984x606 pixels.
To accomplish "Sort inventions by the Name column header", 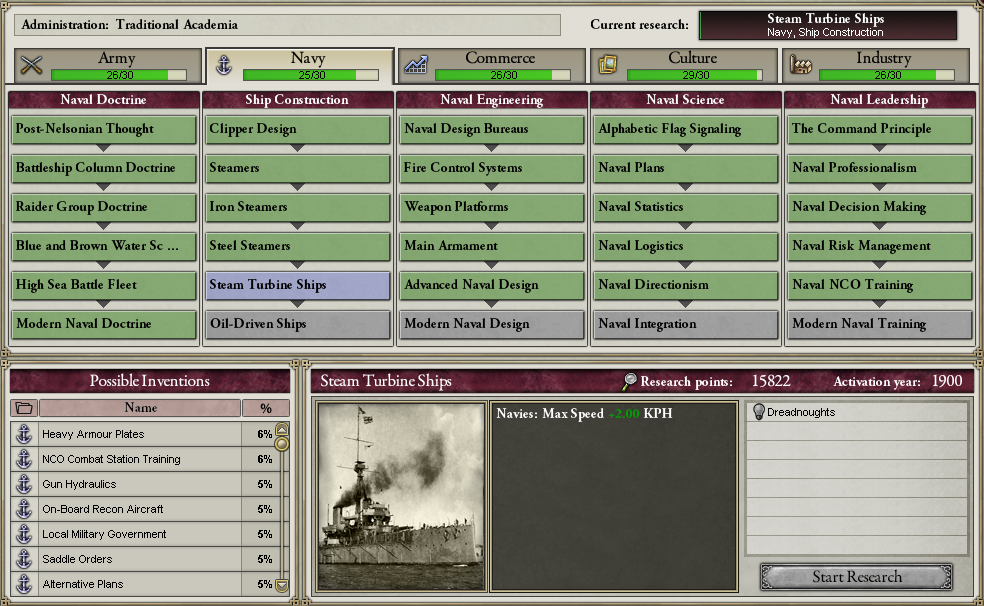I will [141, 408].
